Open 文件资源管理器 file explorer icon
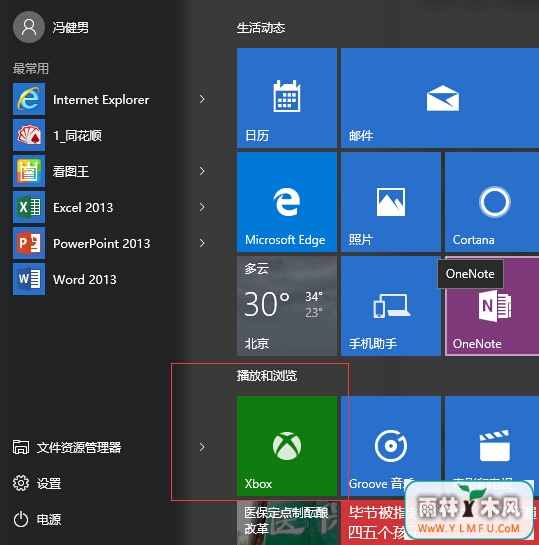This screenshot has width=539, height=545. pos(21,447)
